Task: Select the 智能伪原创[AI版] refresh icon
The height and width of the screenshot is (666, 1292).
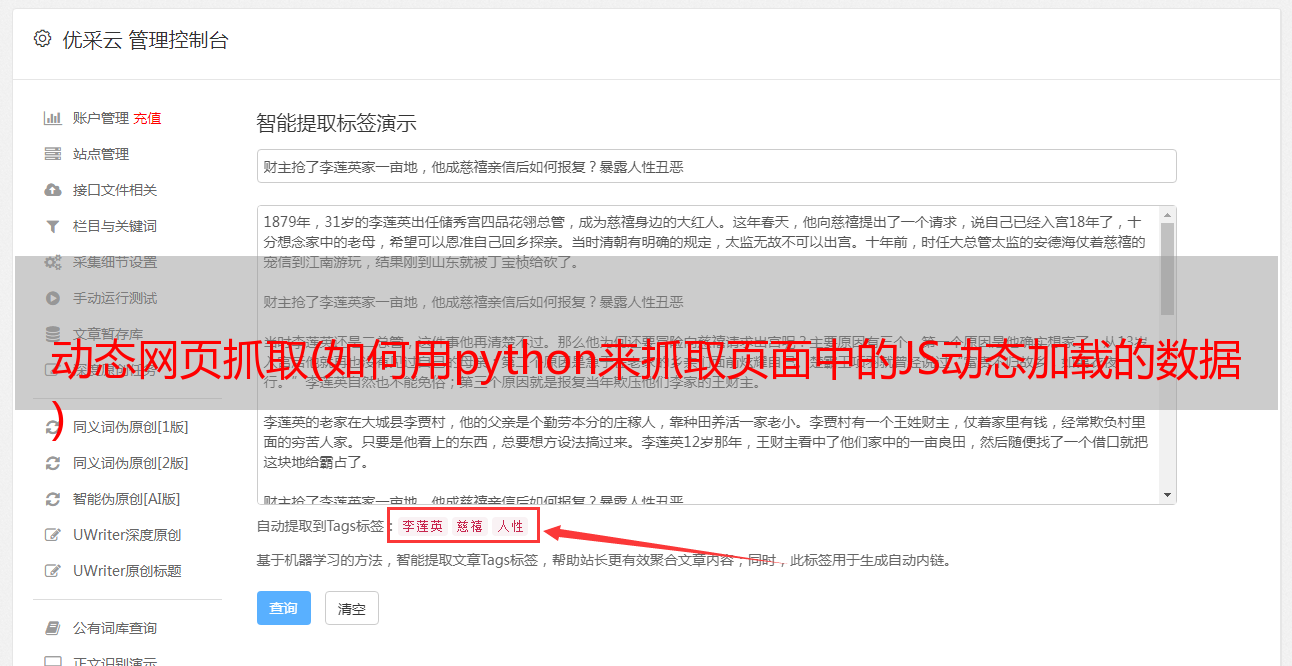Action: [x=53, y=499]
